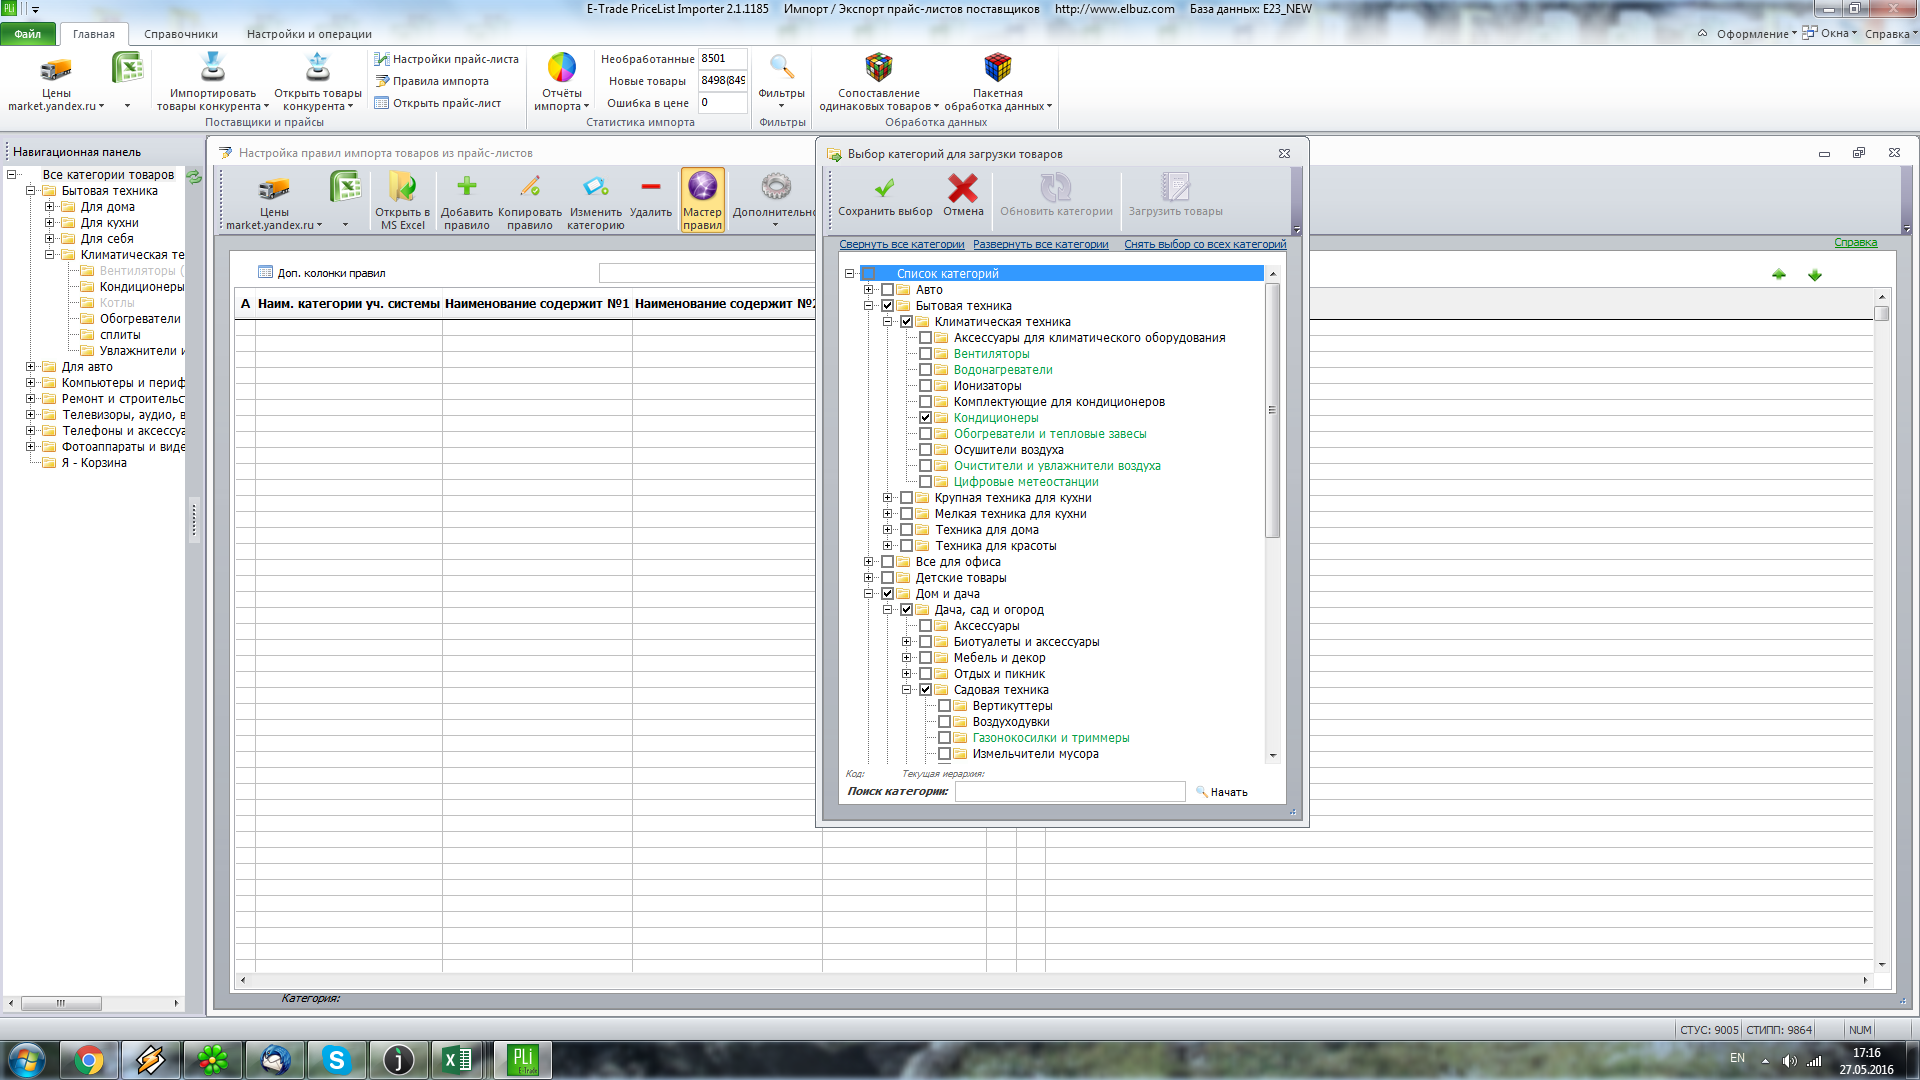Check Обогреватели и тепловые завесы checkbox
Image resolution: width=1920 pixels, height=1080 pixels.
[925, 434]
